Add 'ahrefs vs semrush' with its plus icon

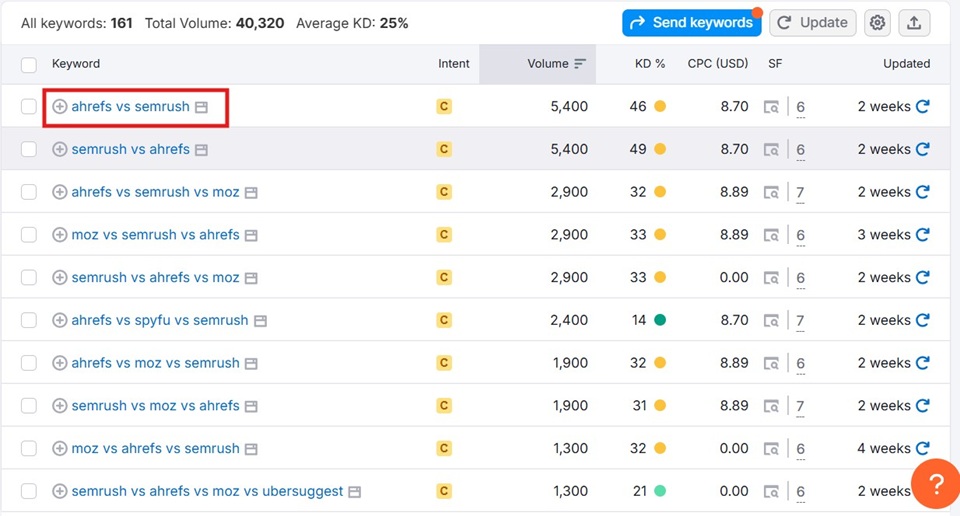tap(59, 107)
